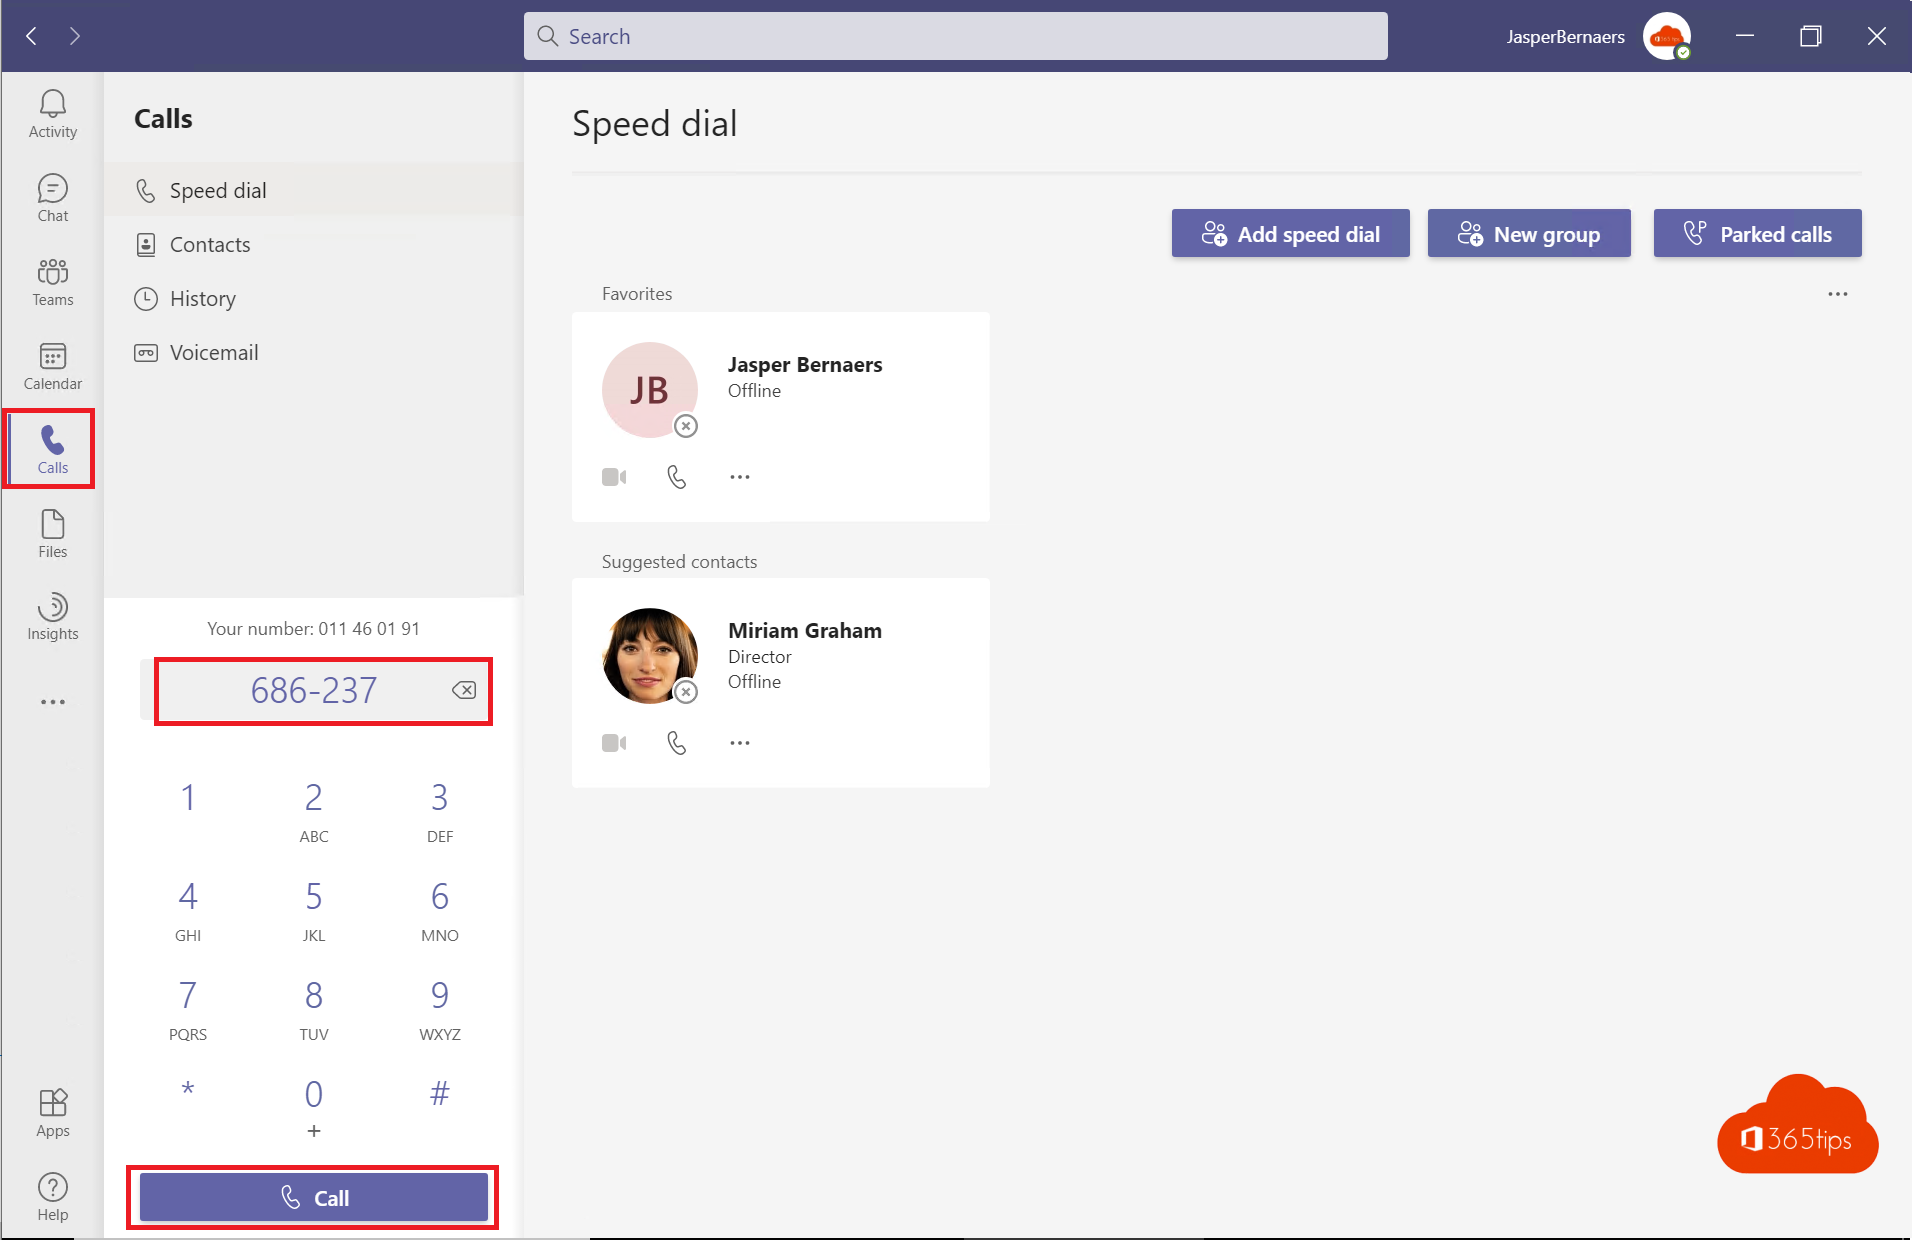Image resolution: width=1914 pixels, height=1240 pixels.
Task: Start audio call with Jasper Bernaers
Action: coord(677,477)
